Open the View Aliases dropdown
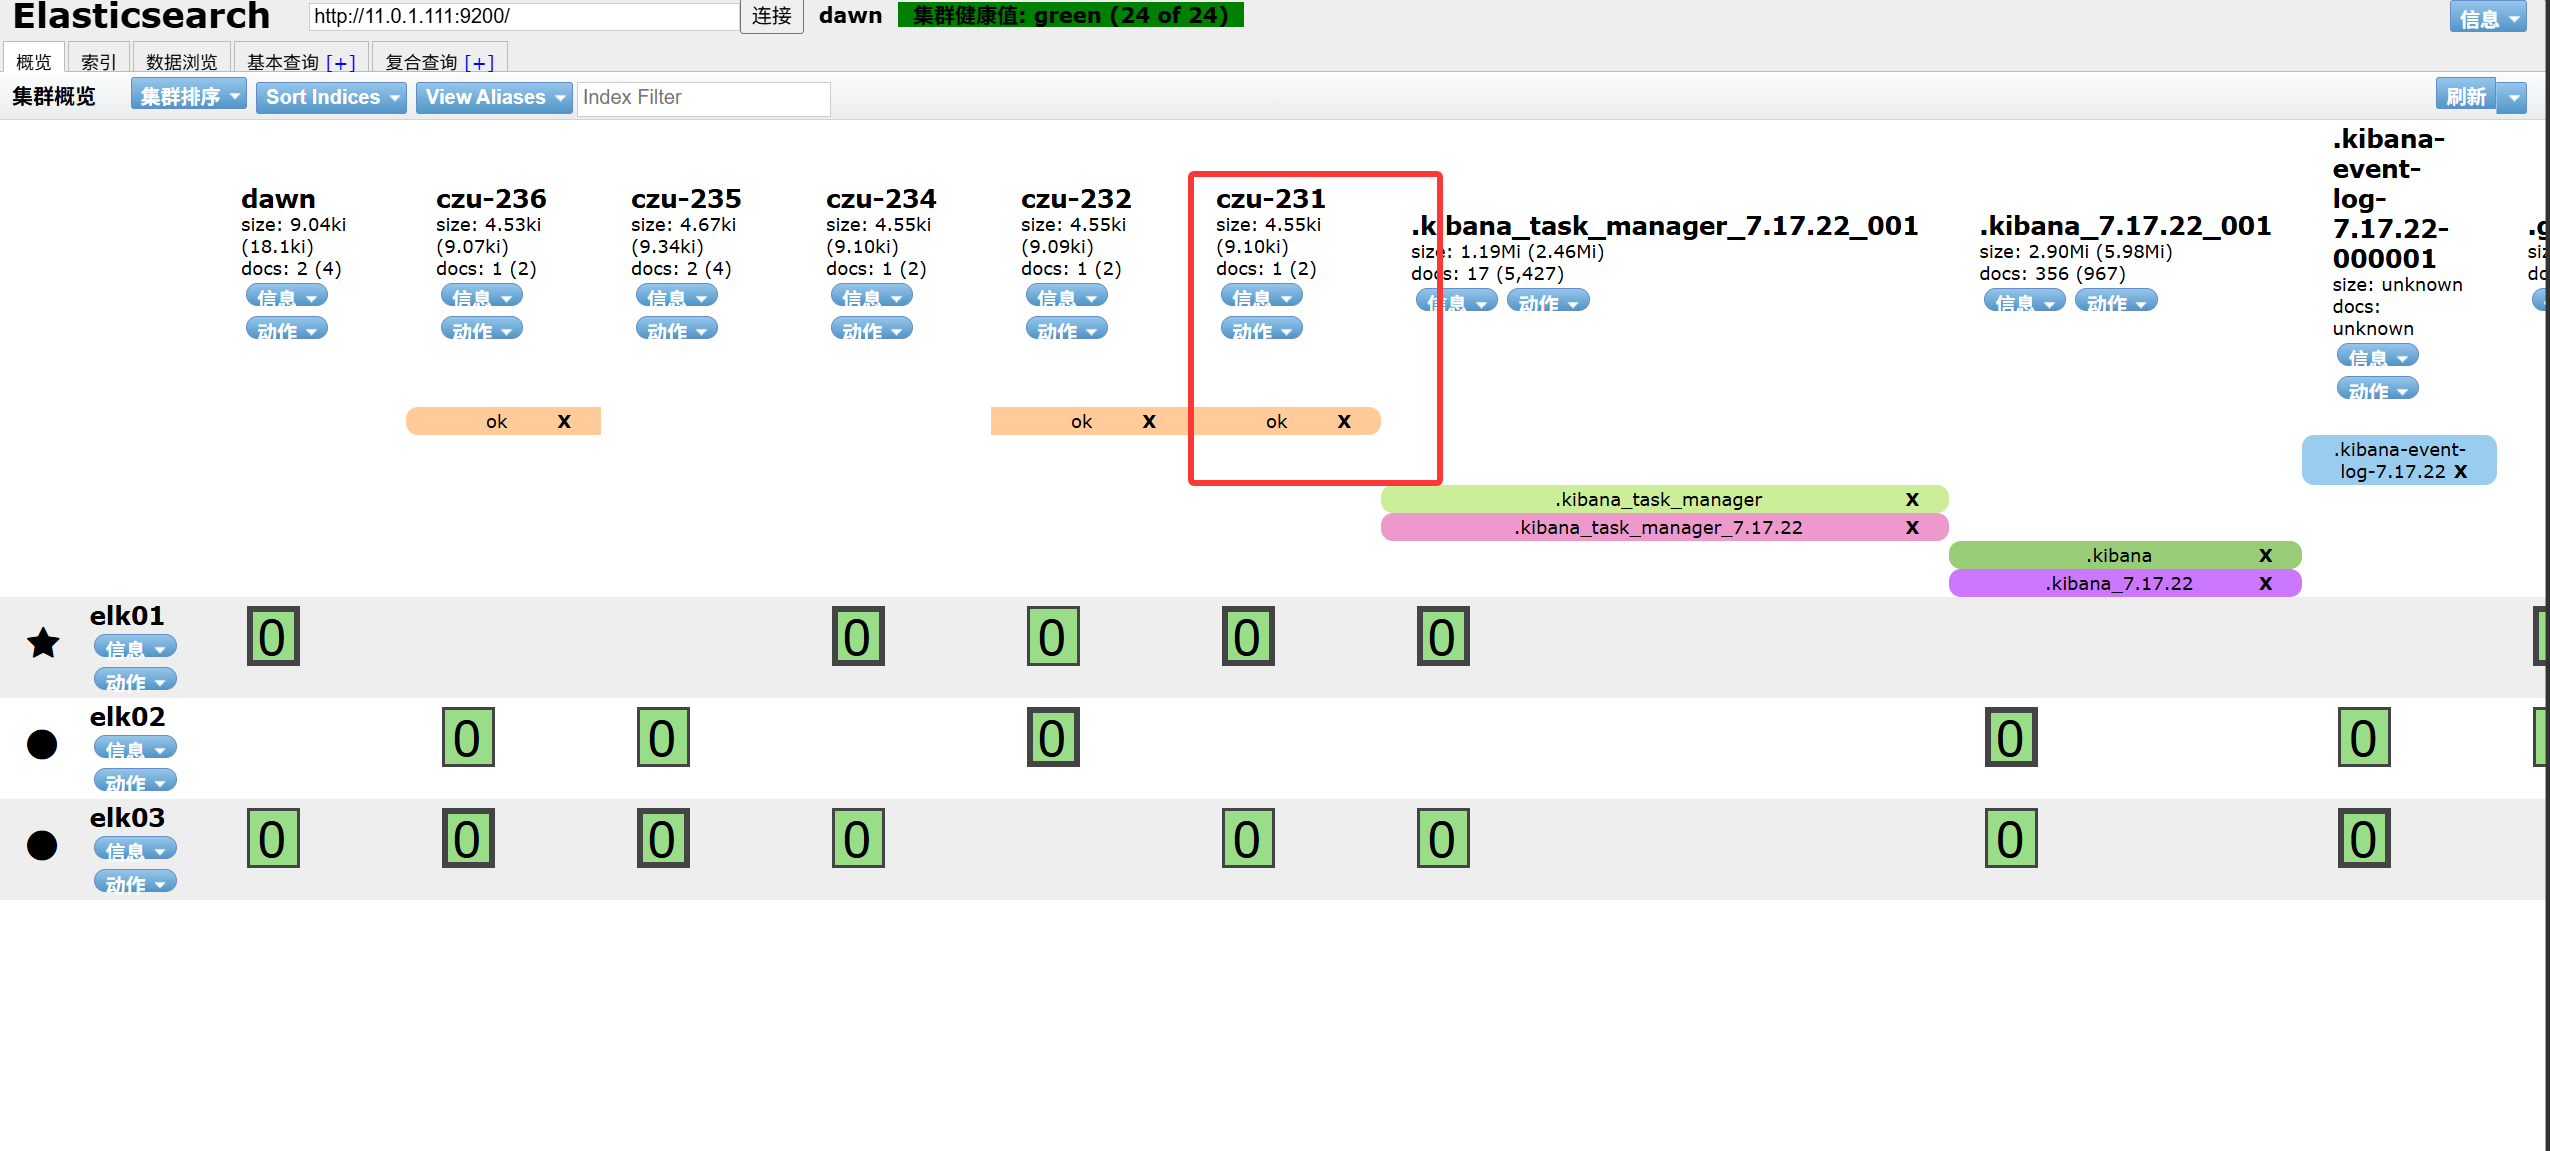This screenshot has width=2550, height=1151. coord(494,97)
